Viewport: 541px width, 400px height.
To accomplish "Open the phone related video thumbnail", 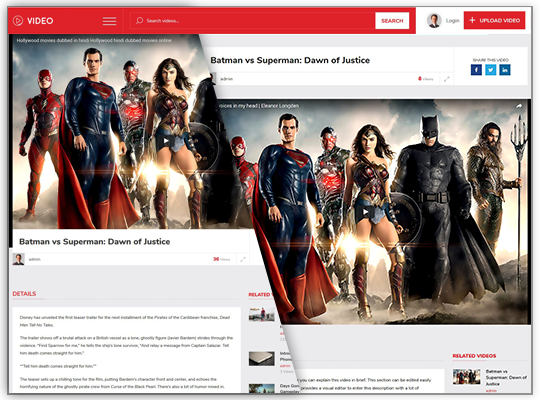I will (262, 359).
